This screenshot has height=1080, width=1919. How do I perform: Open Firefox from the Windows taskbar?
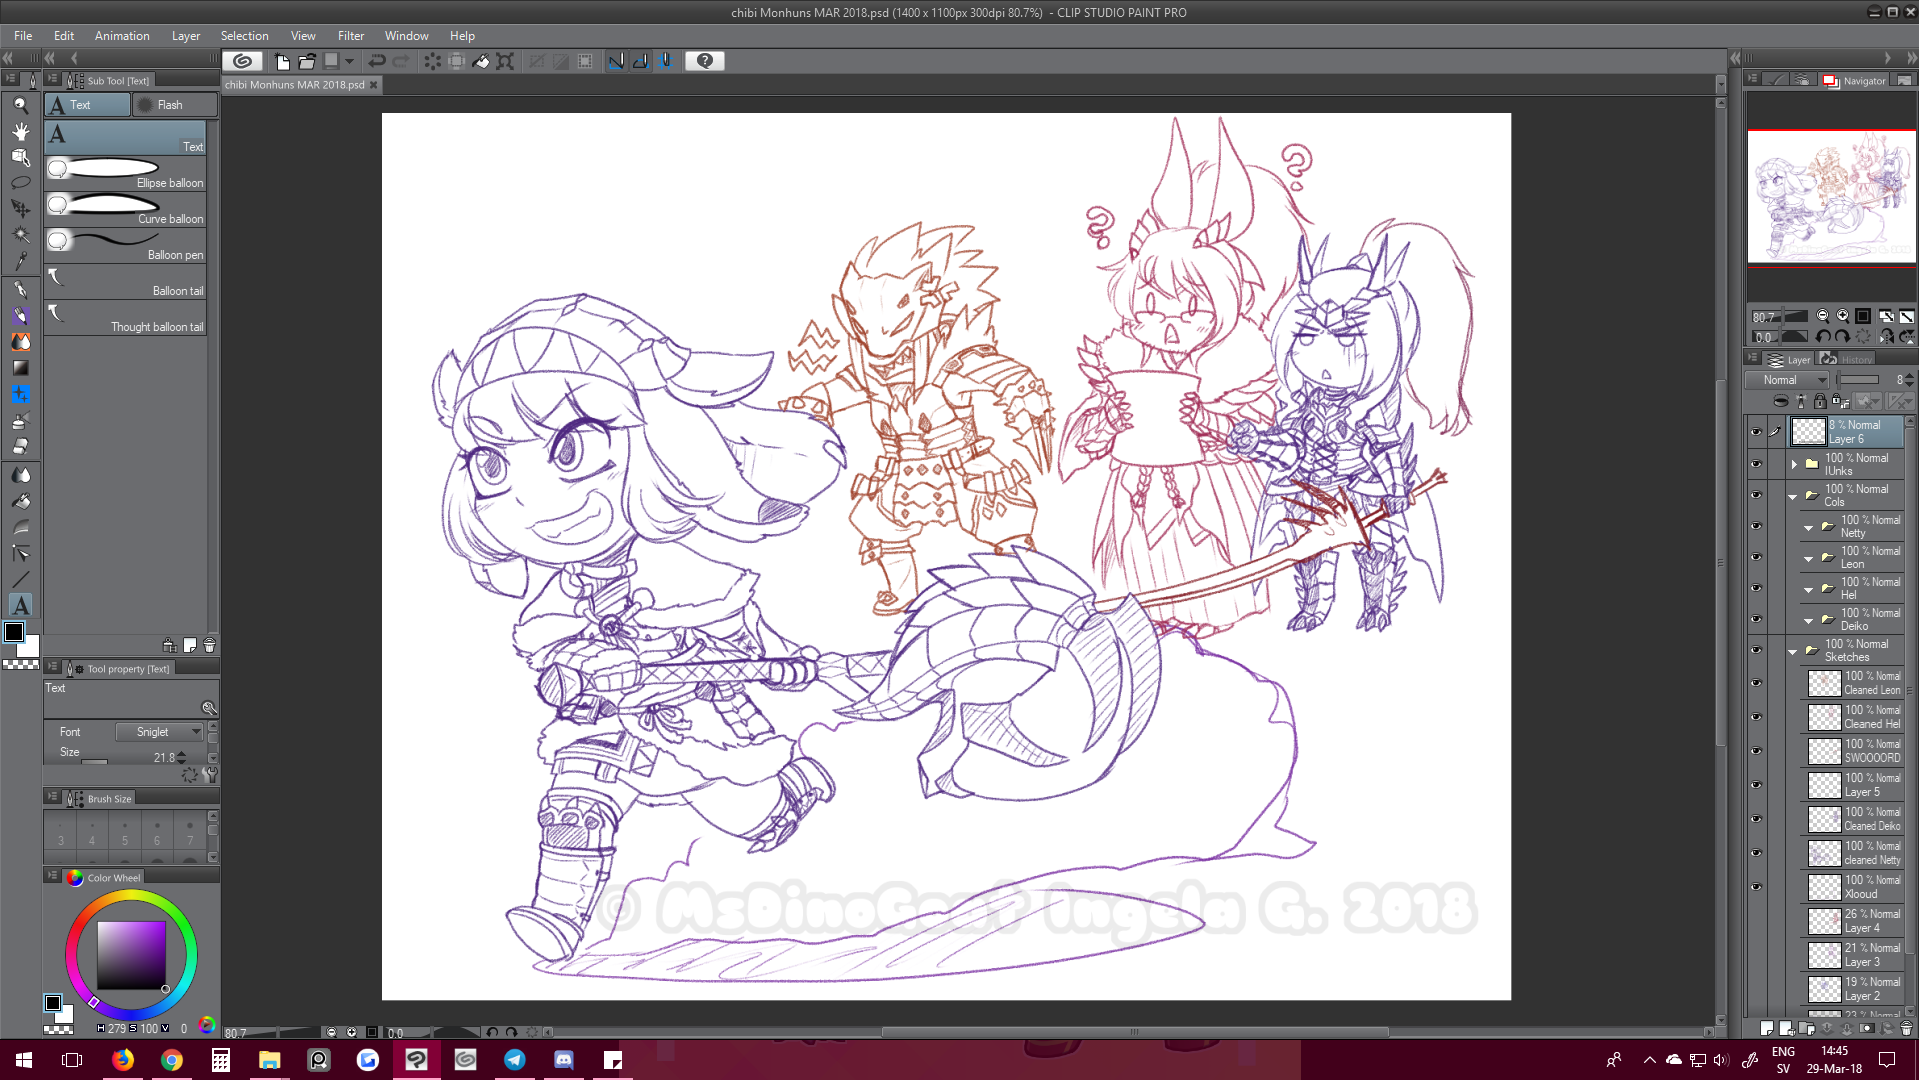coord(123,1060)
